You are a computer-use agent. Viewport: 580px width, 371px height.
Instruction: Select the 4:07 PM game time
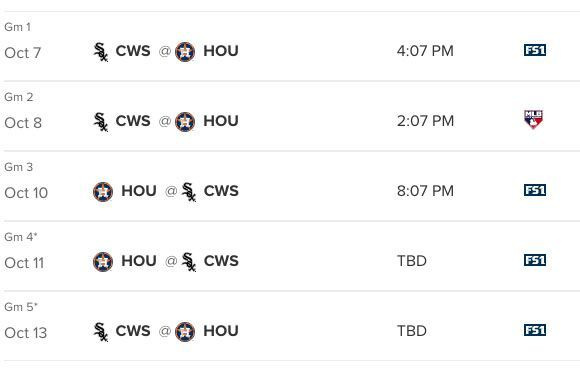(425, 51)
